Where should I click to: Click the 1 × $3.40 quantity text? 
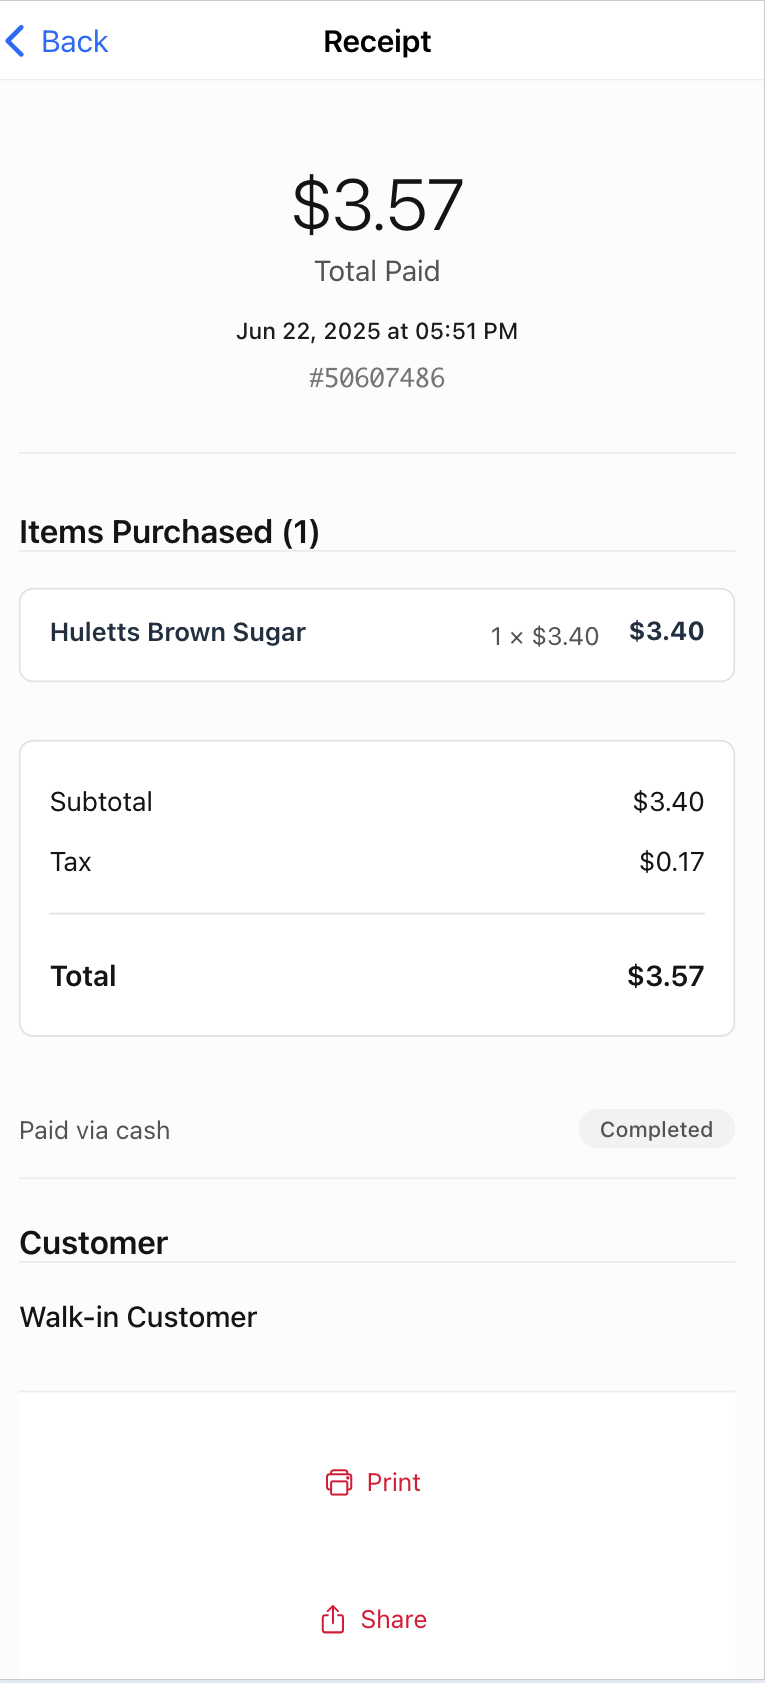tap(545, 636)
